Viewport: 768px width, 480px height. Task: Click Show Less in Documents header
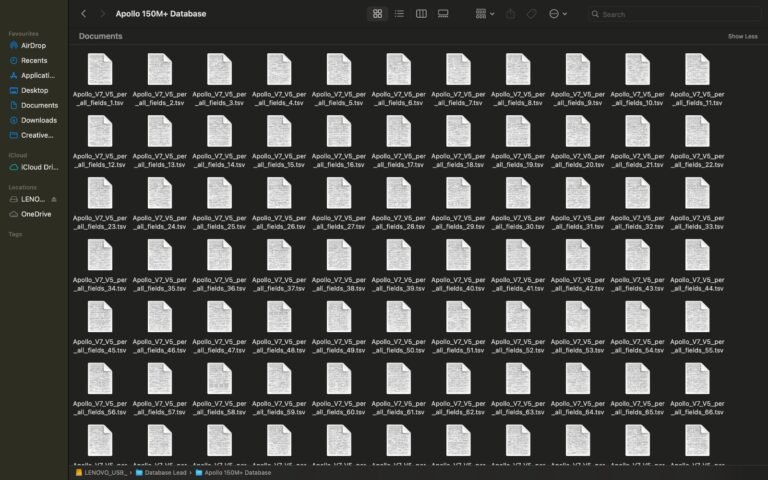pos(742,36)
